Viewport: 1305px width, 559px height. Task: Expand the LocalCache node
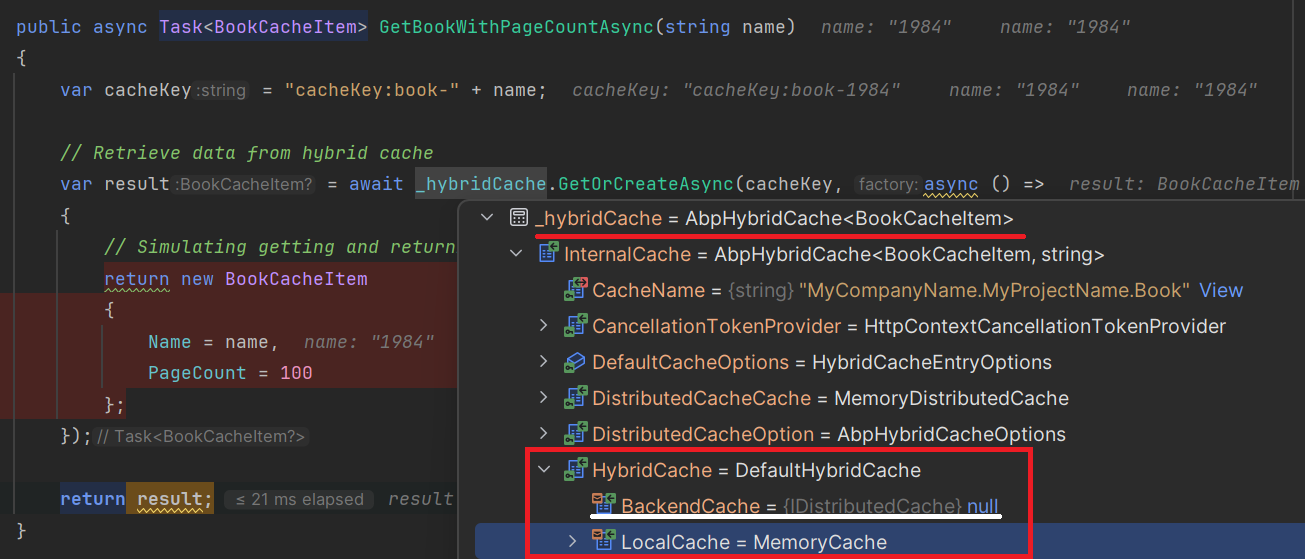click(572, 542)
